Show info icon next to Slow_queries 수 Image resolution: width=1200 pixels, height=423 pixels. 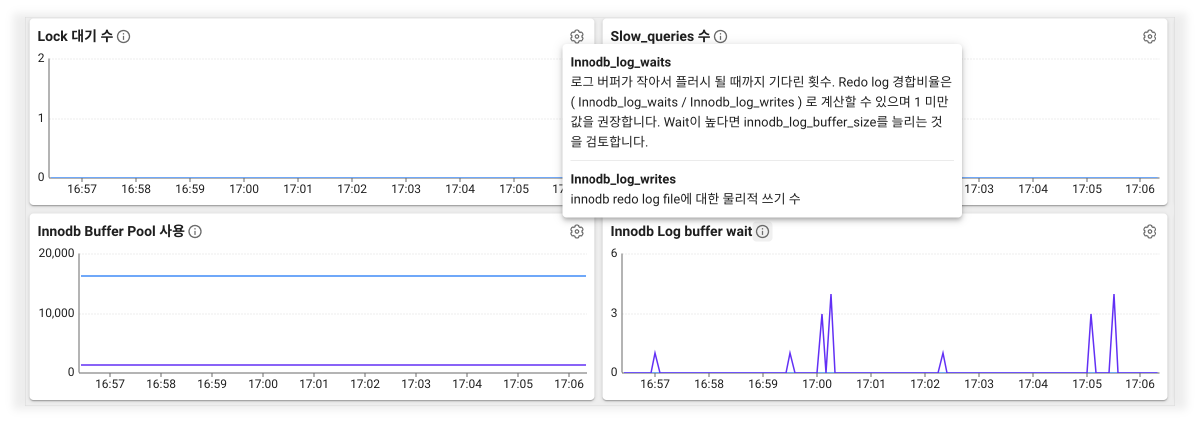tap(721, 37)
